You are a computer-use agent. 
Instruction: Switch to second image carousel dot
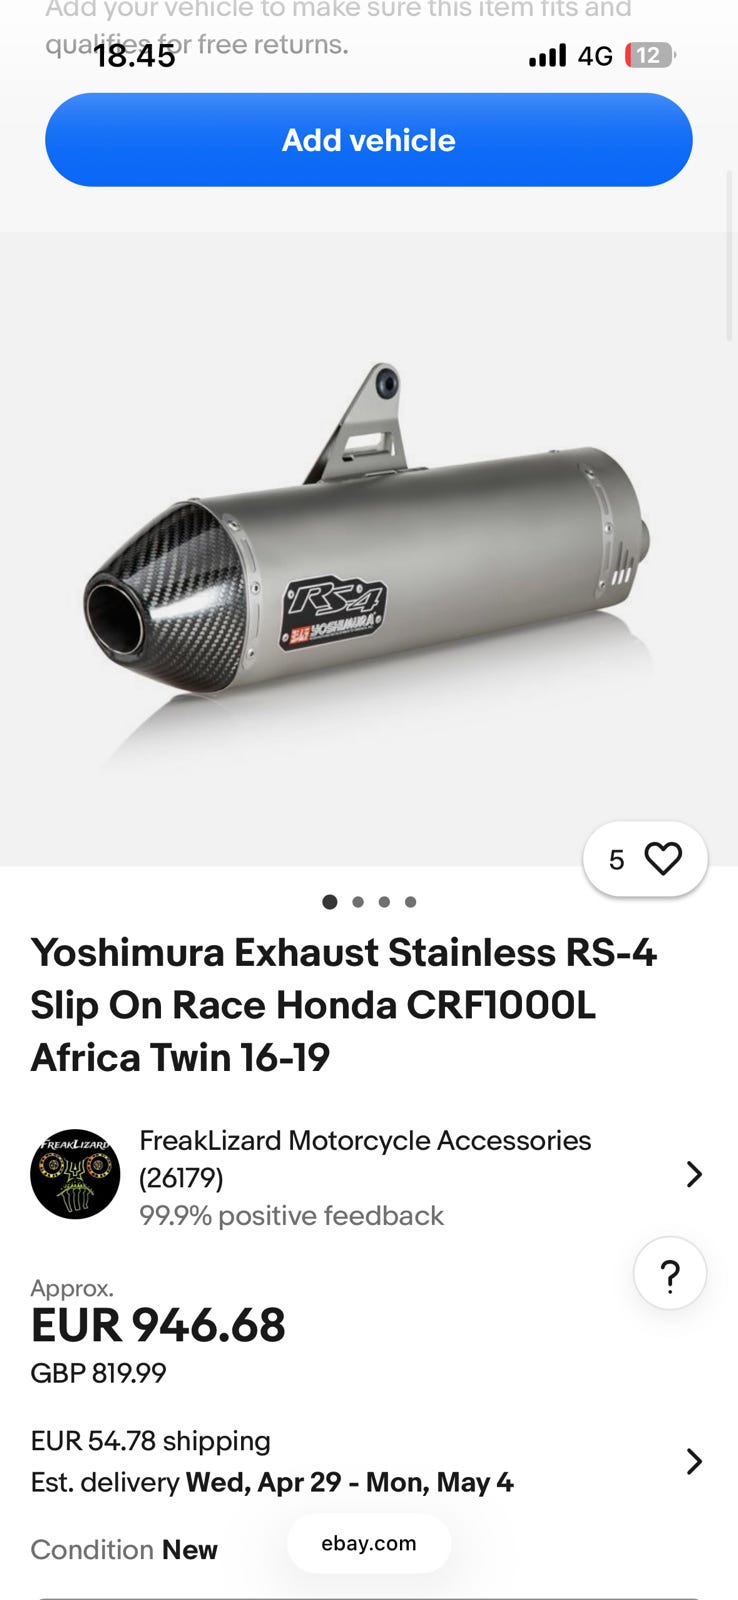pos(358,902)
